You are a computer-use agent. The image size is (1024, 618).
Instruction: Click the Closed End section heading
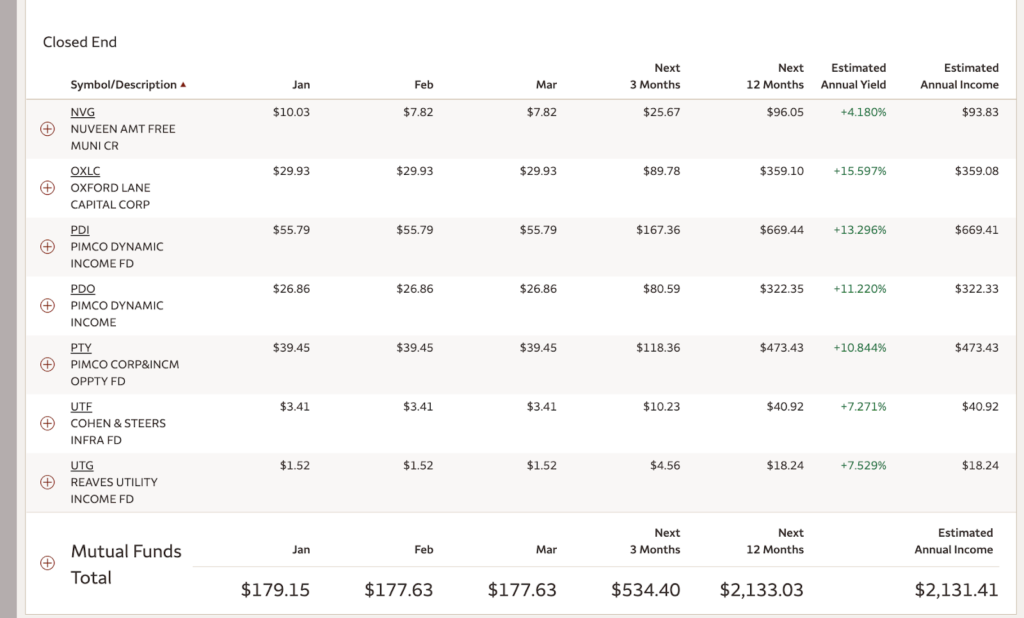click(80, 42)
